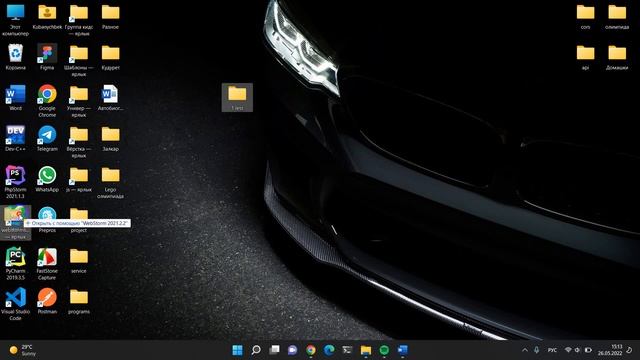Open the weather widget showing 29°C

click(23, 350)
